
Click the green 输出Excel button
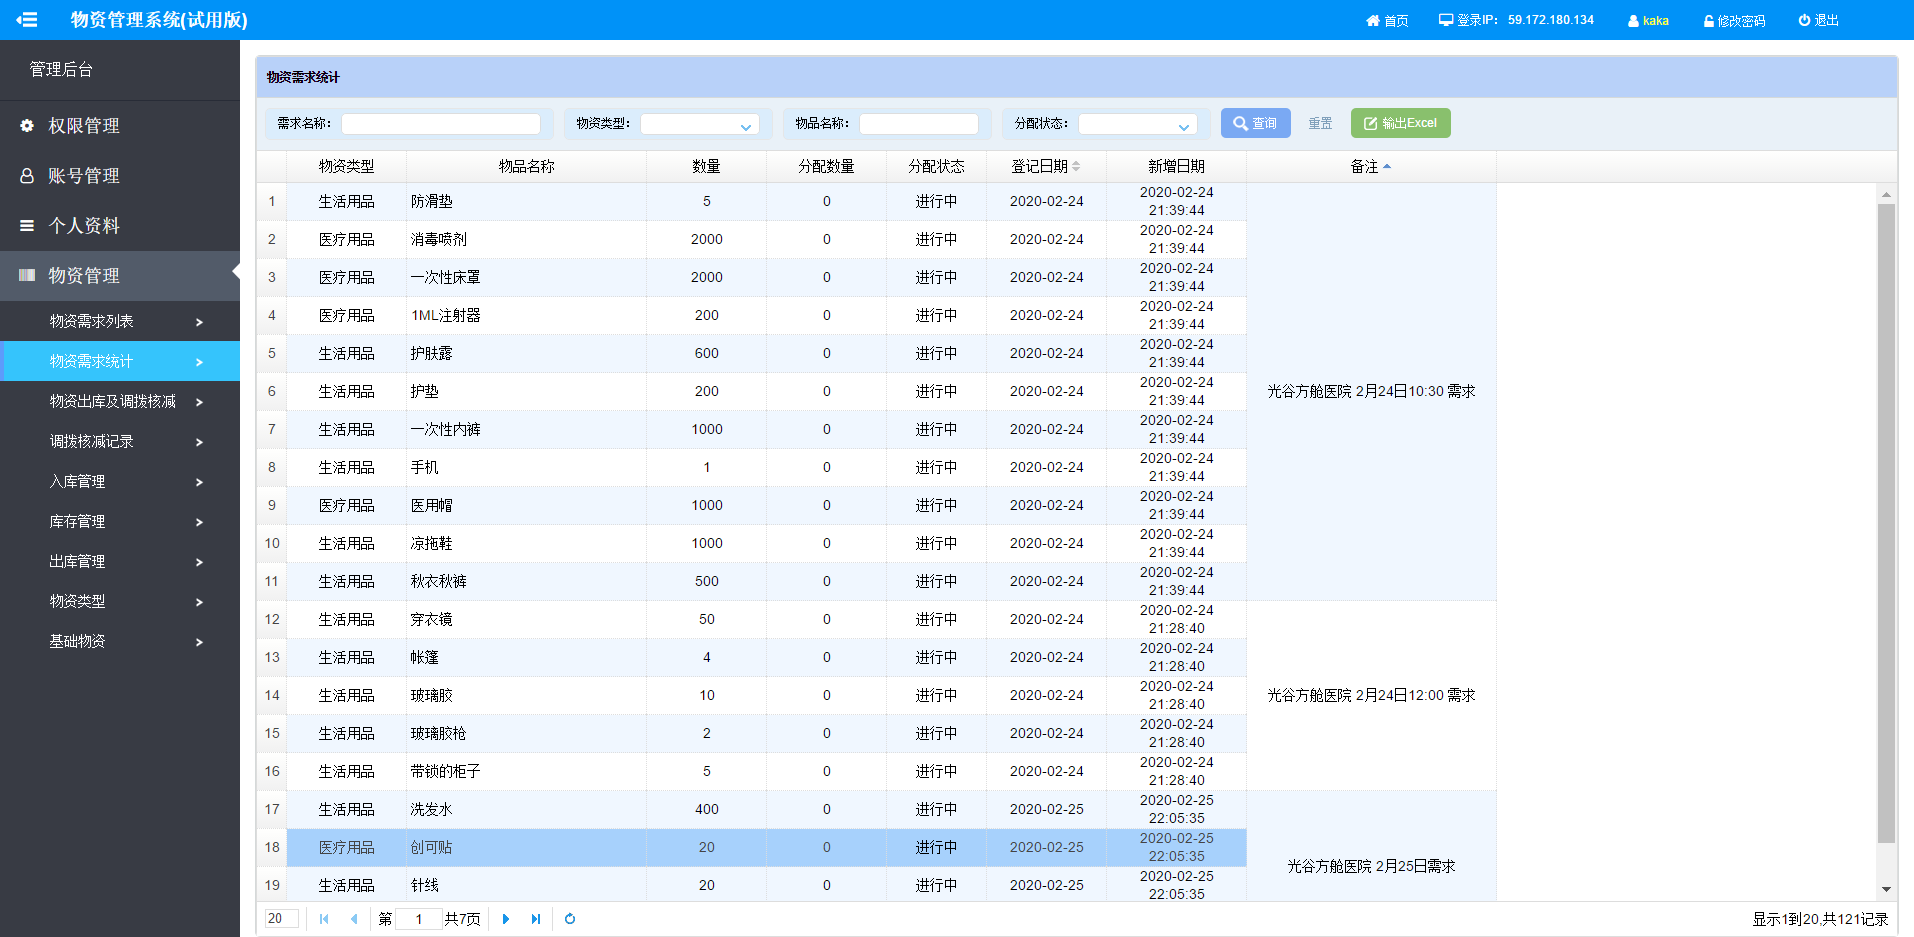1400,123
